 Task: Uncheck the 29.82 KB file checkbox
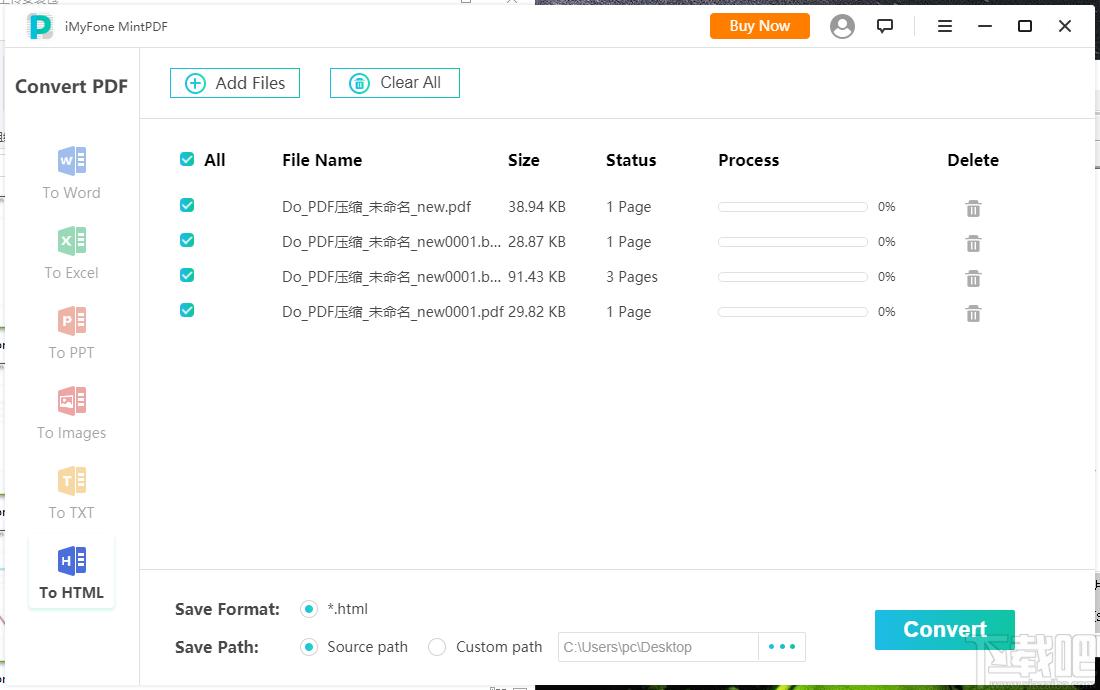pos(187,310)
